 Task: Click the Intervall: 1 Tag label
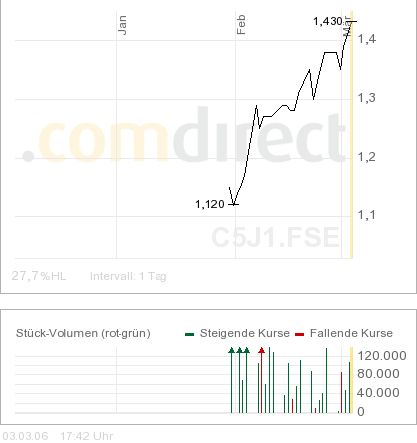[x=128, y=276]
